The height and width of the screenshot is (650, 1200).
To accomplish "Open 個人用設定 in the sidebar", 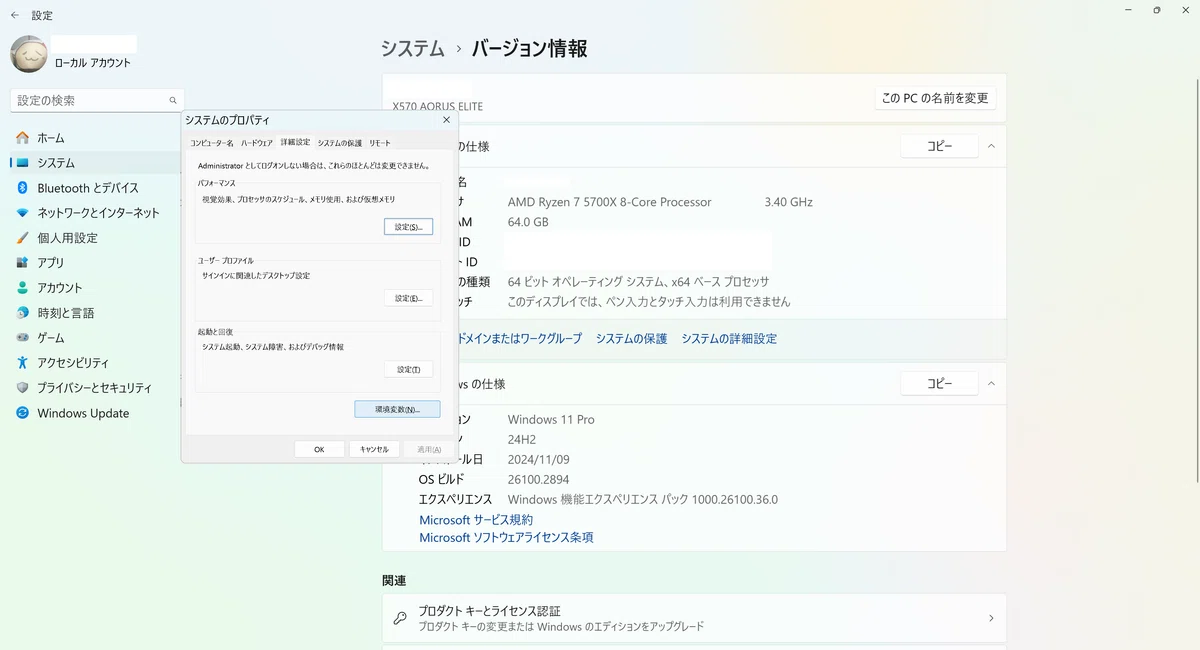I will click(x=95, y=238).
